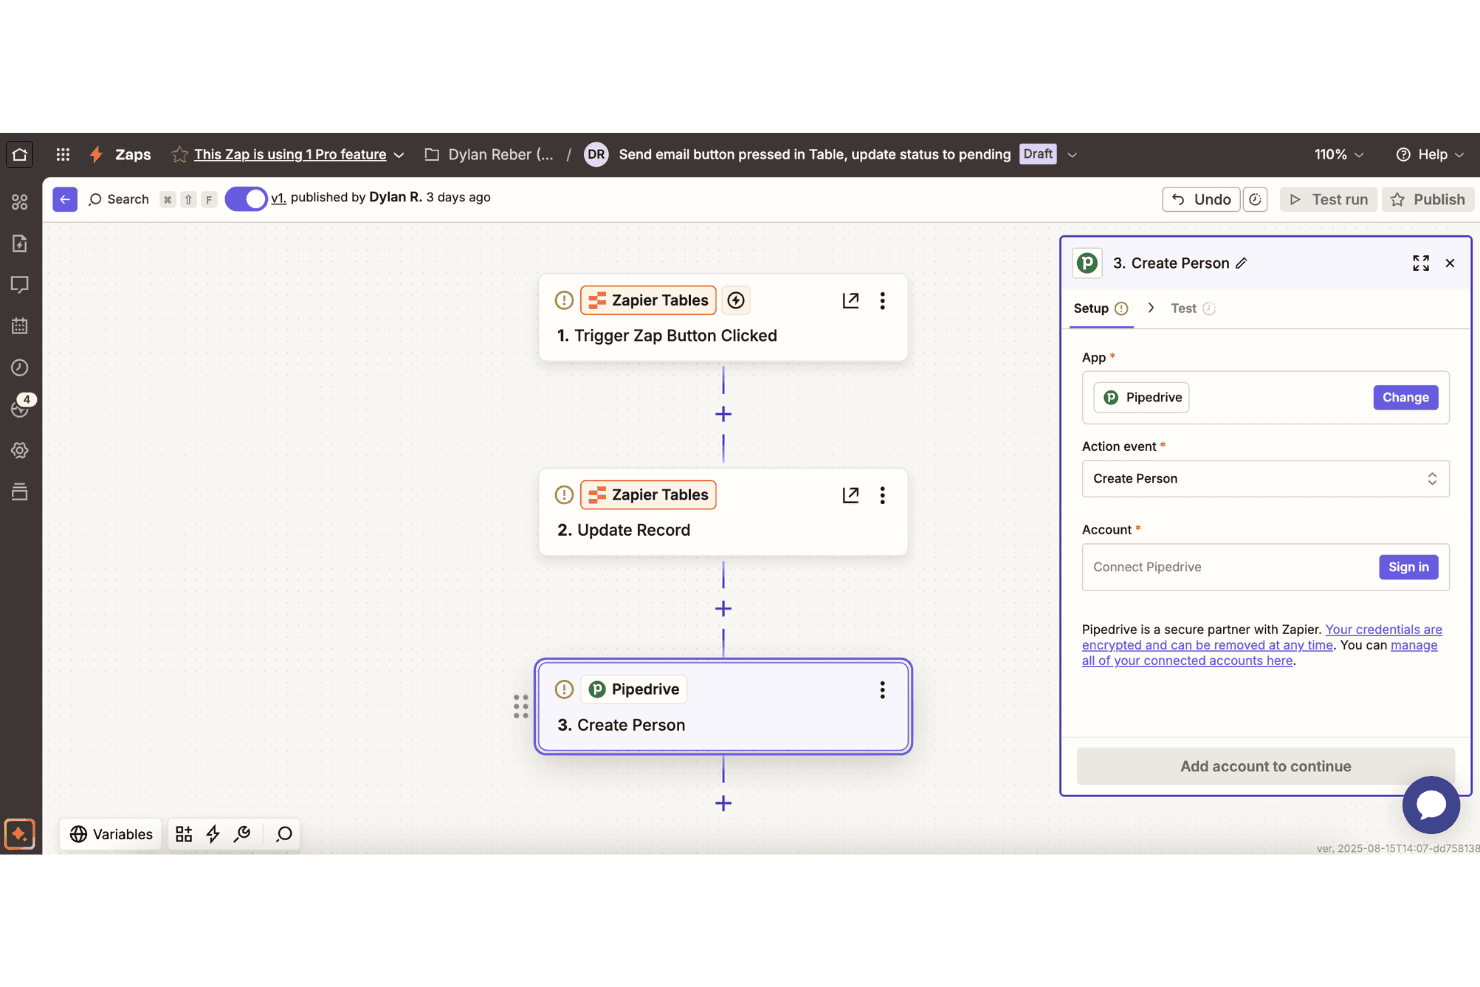Click the Undo button
Viewport: 1480px width, 987px height.
[1201, 199]
